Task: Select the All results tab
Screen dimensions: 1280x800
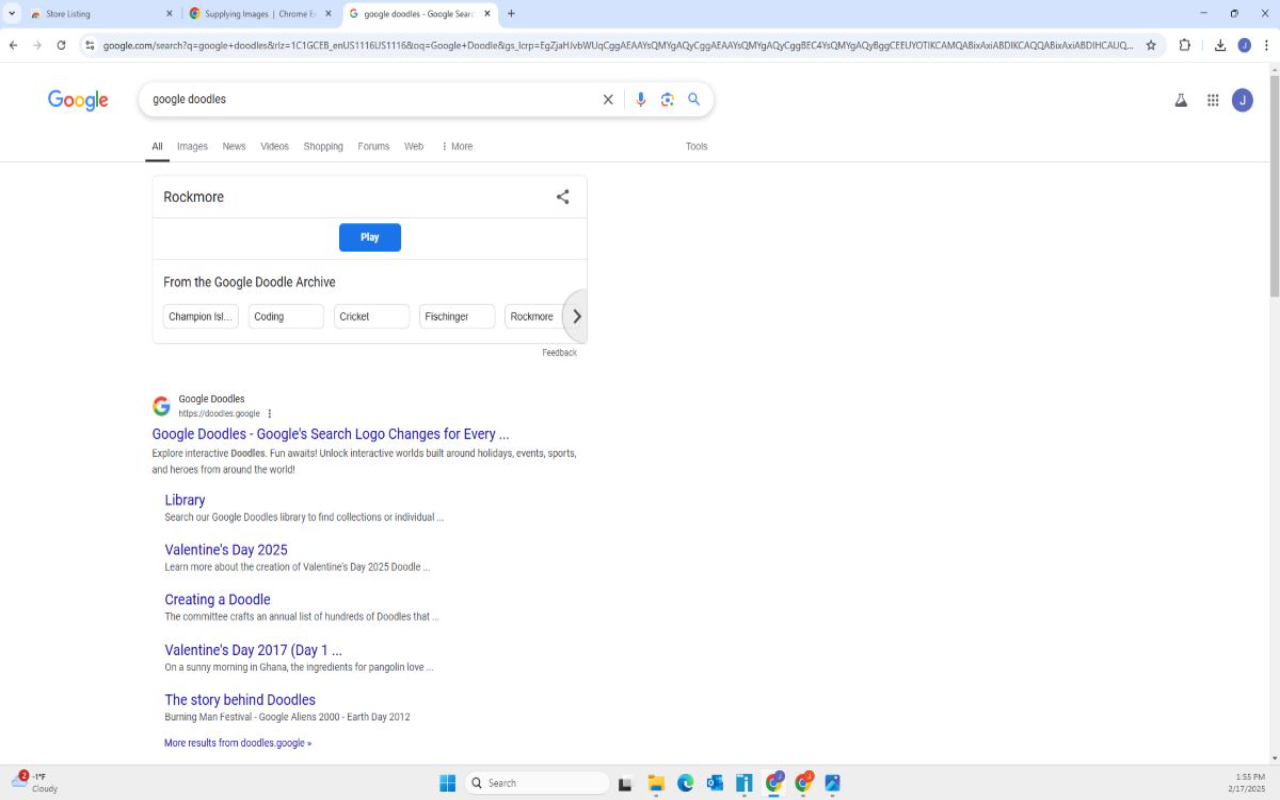Action: coord(157,146)
